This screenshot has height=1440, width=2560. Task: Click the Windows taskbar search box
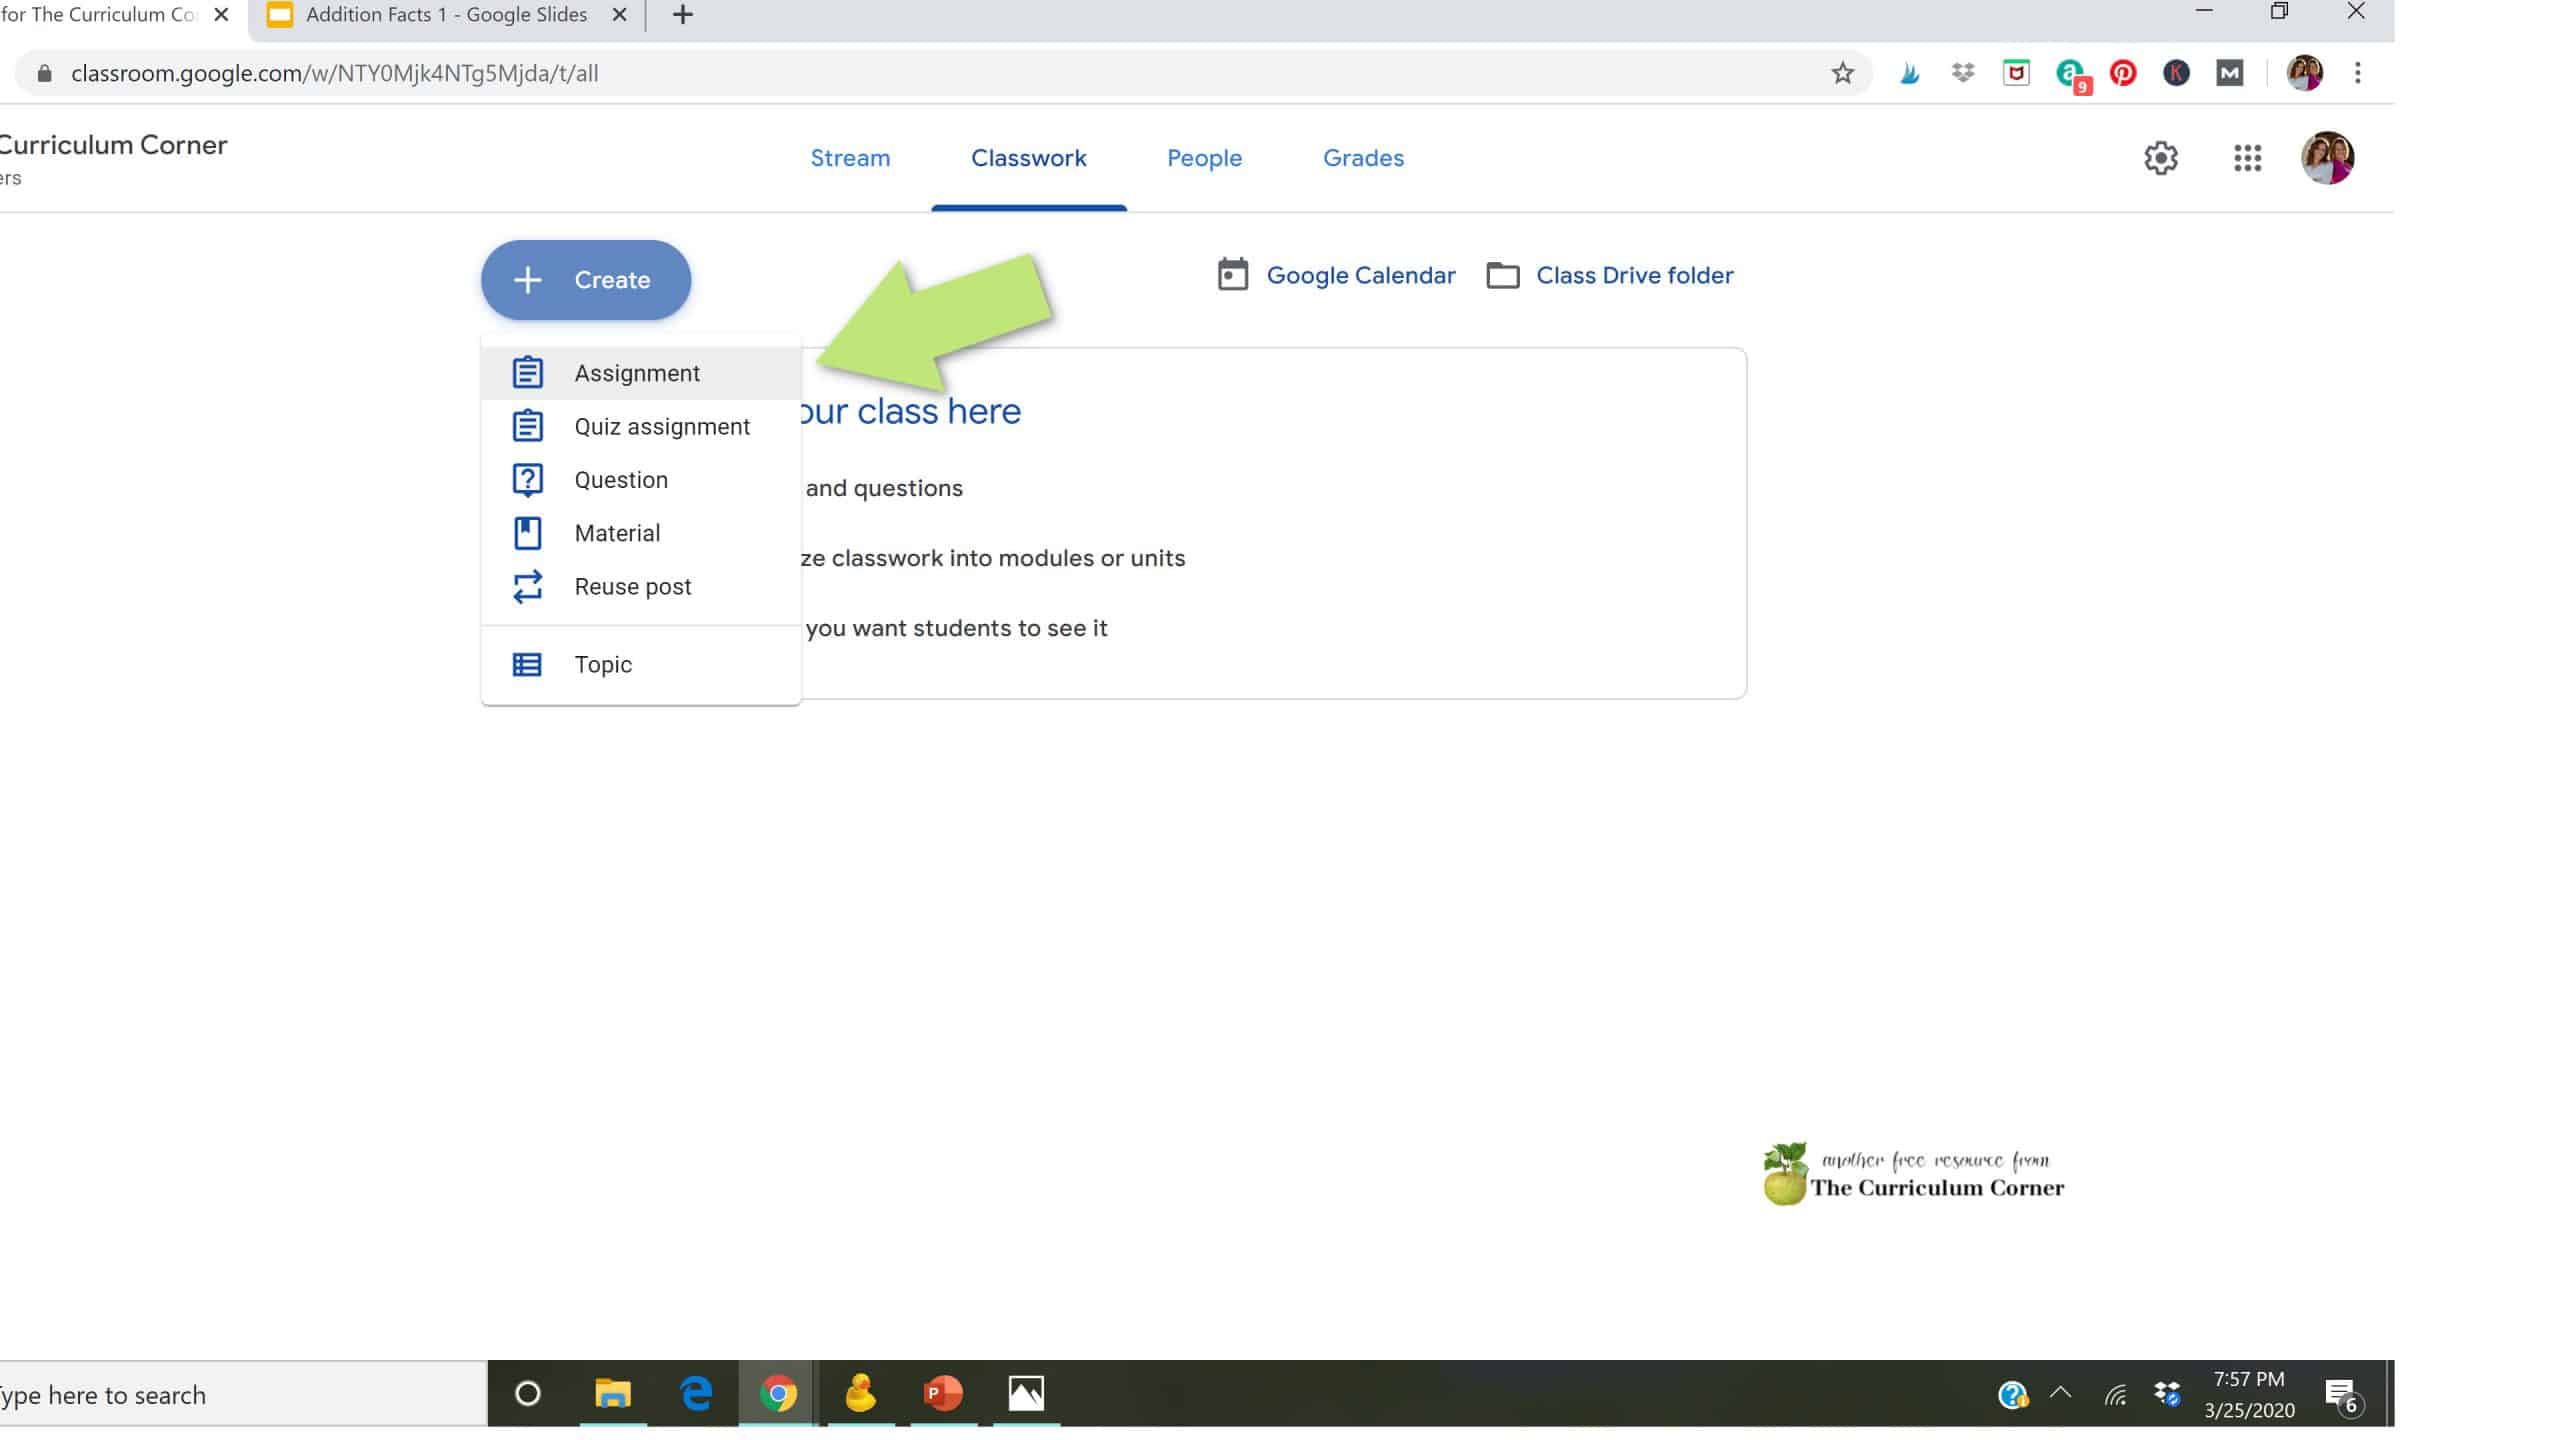[x=200, y=1395]
